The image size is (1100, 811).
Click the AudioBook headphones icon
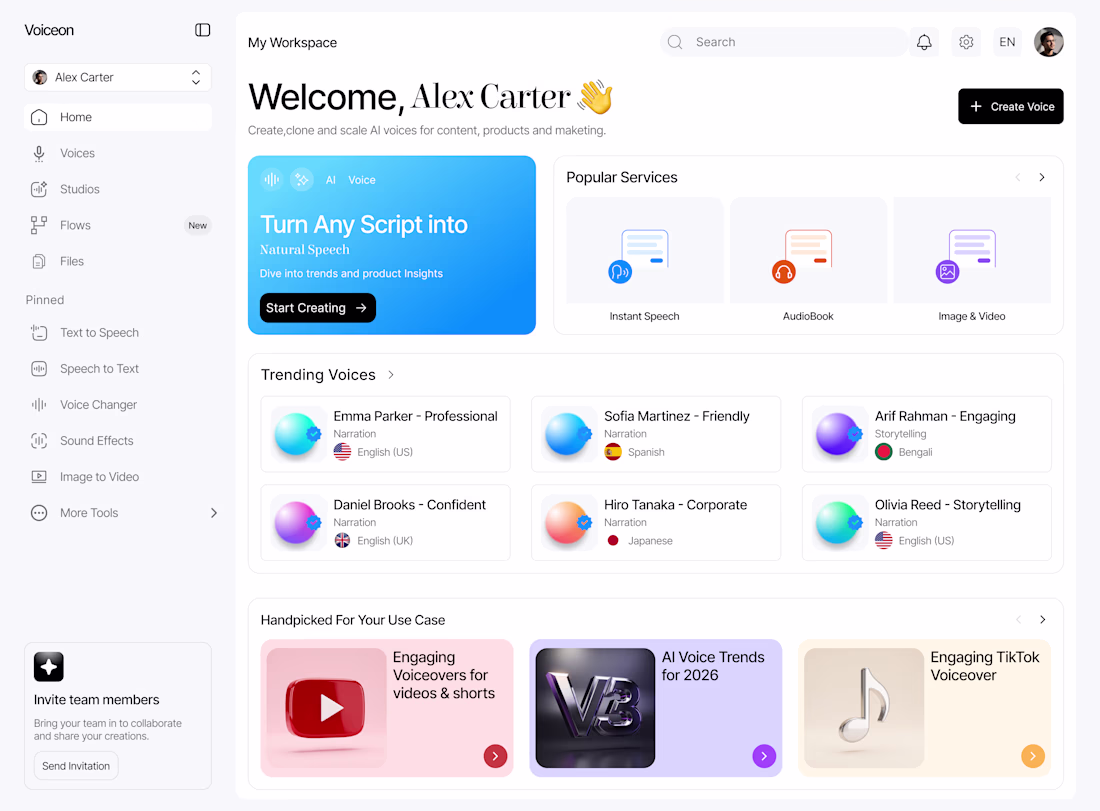[784, 272]
